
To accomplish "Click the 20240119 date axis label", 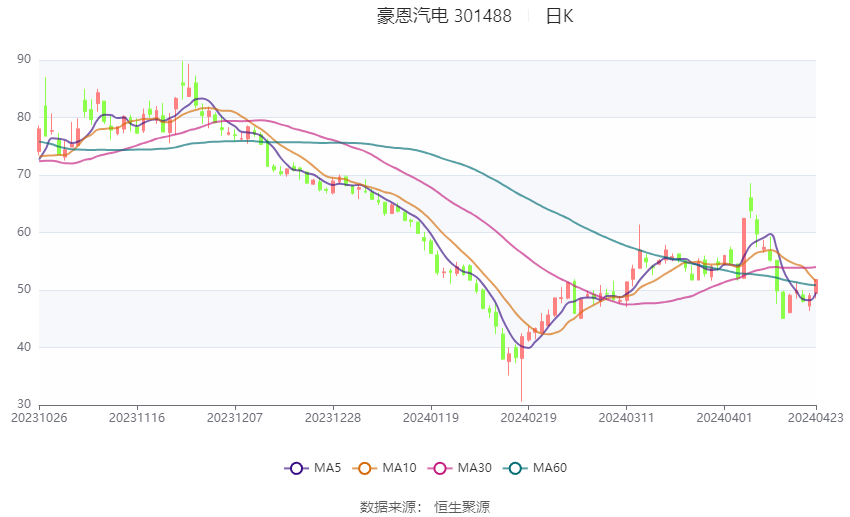I will tap(431, 416).
